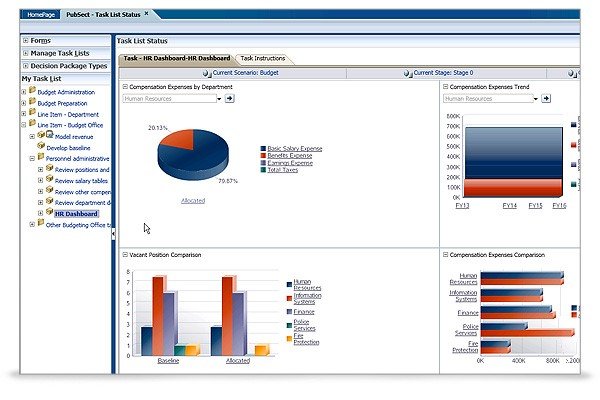Click the globe icon beside Current Scenario: Budget
The width and height of the screenshot is (600, 400).
[x=207, y=73]
